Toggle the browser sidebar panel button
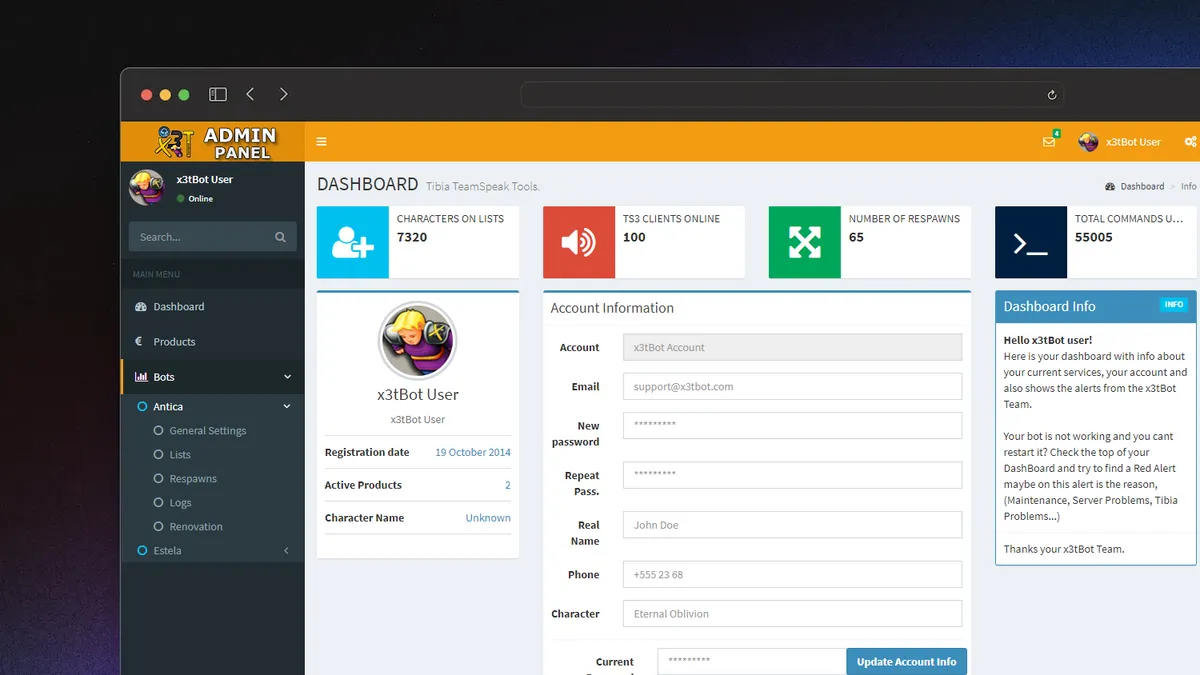 [218, 94]
